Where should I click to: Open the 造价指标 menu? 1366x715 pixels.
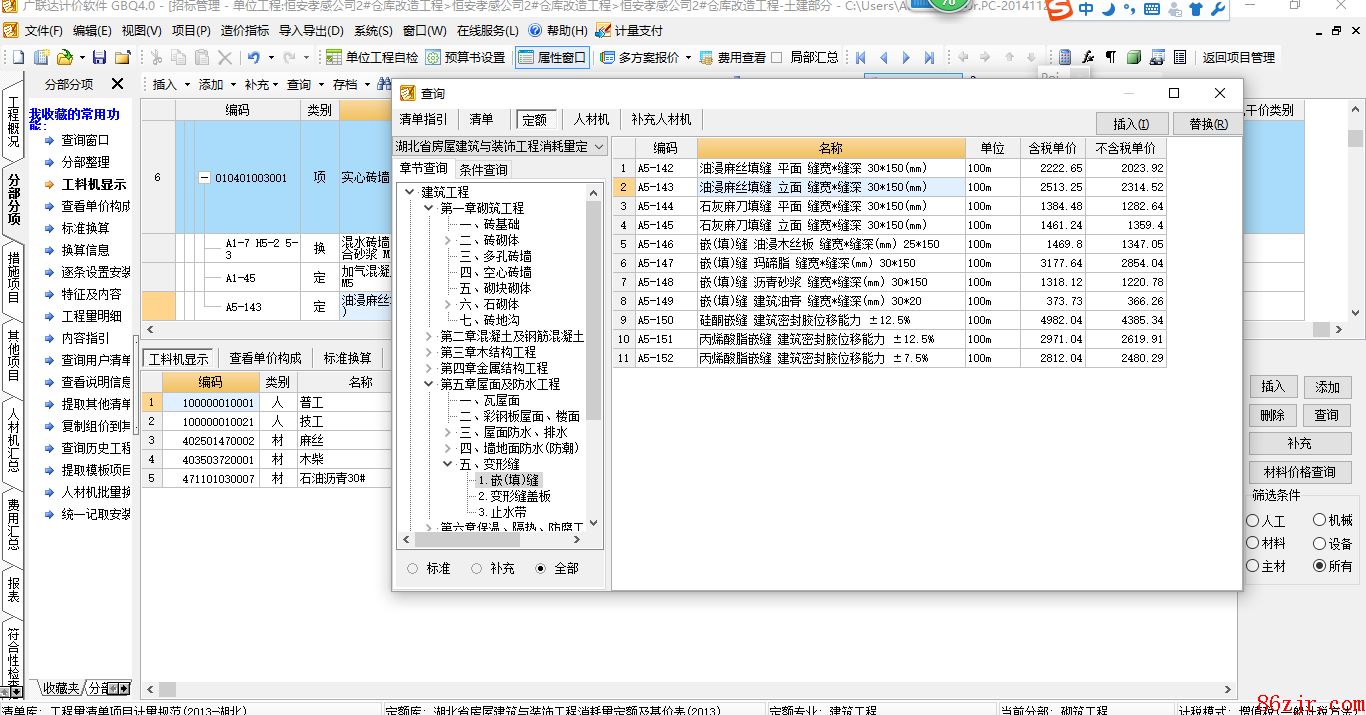[x=244, y=31]
